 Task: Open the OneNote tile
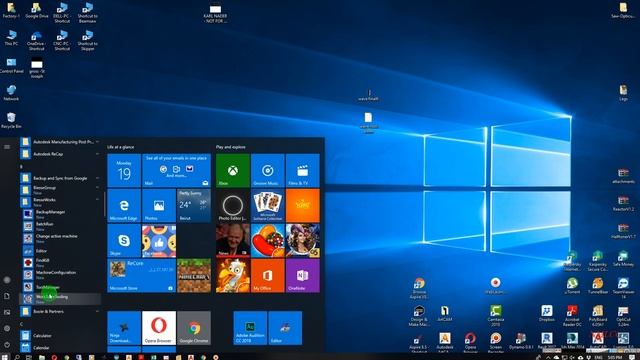coord(303,276)
